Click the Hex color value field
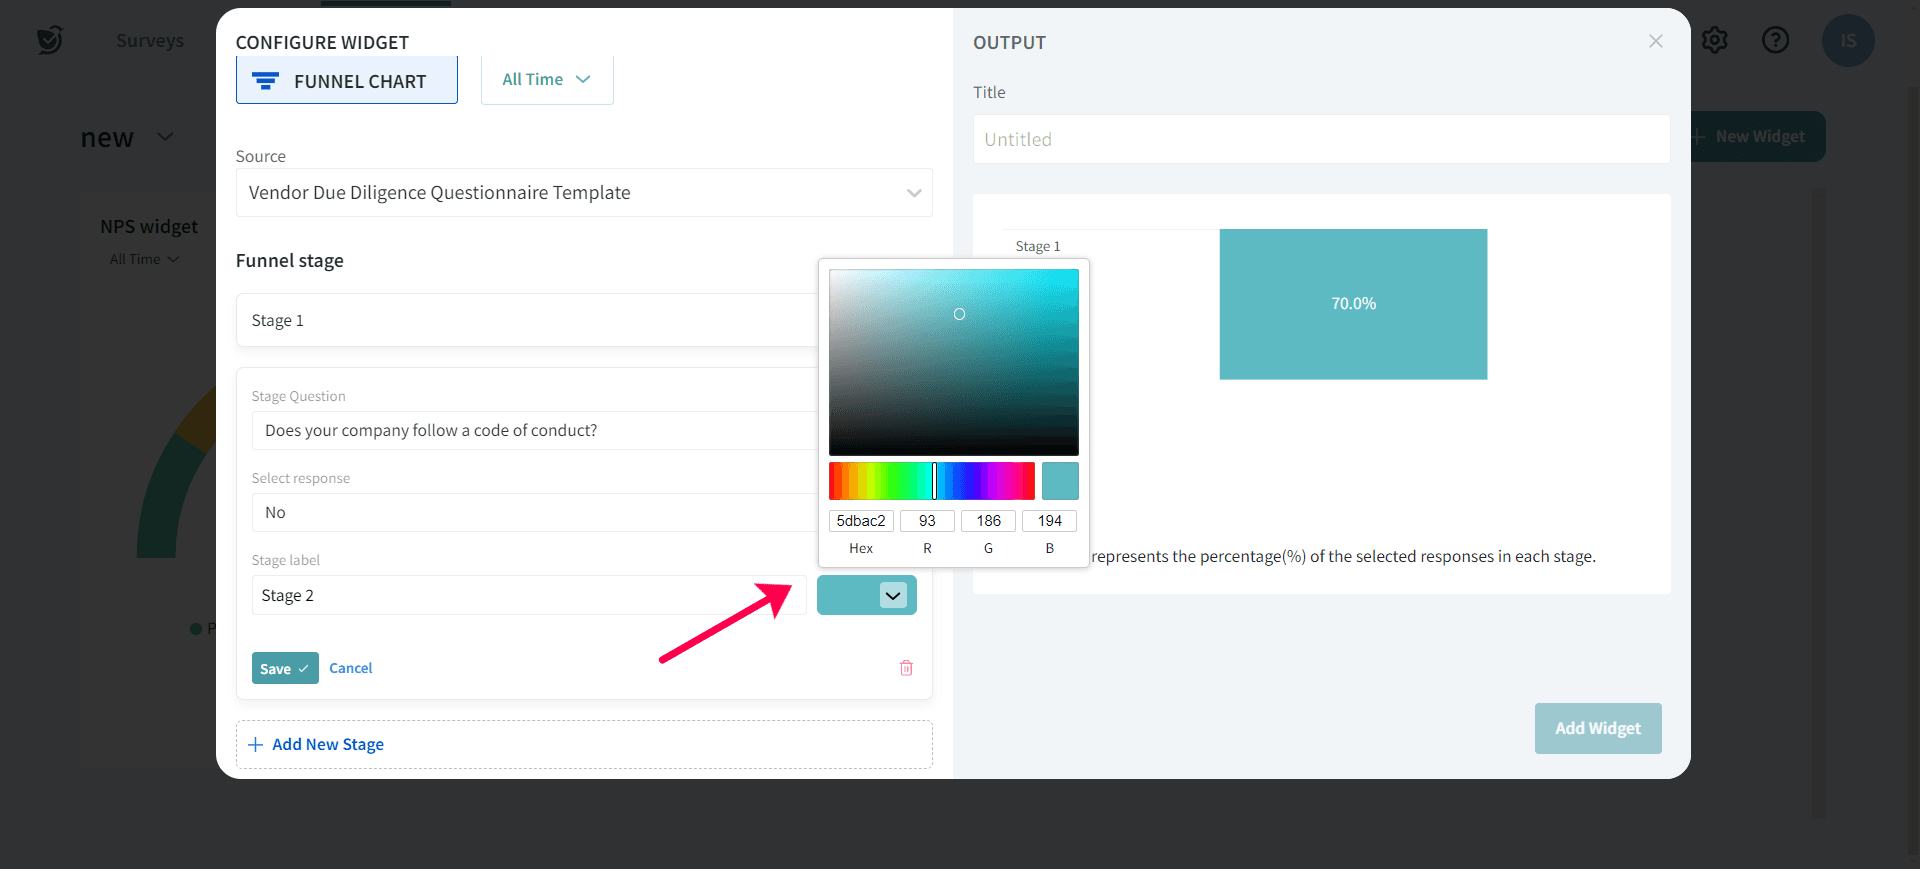This screenshot has width=1920, height=869. (x=860, y=521)
